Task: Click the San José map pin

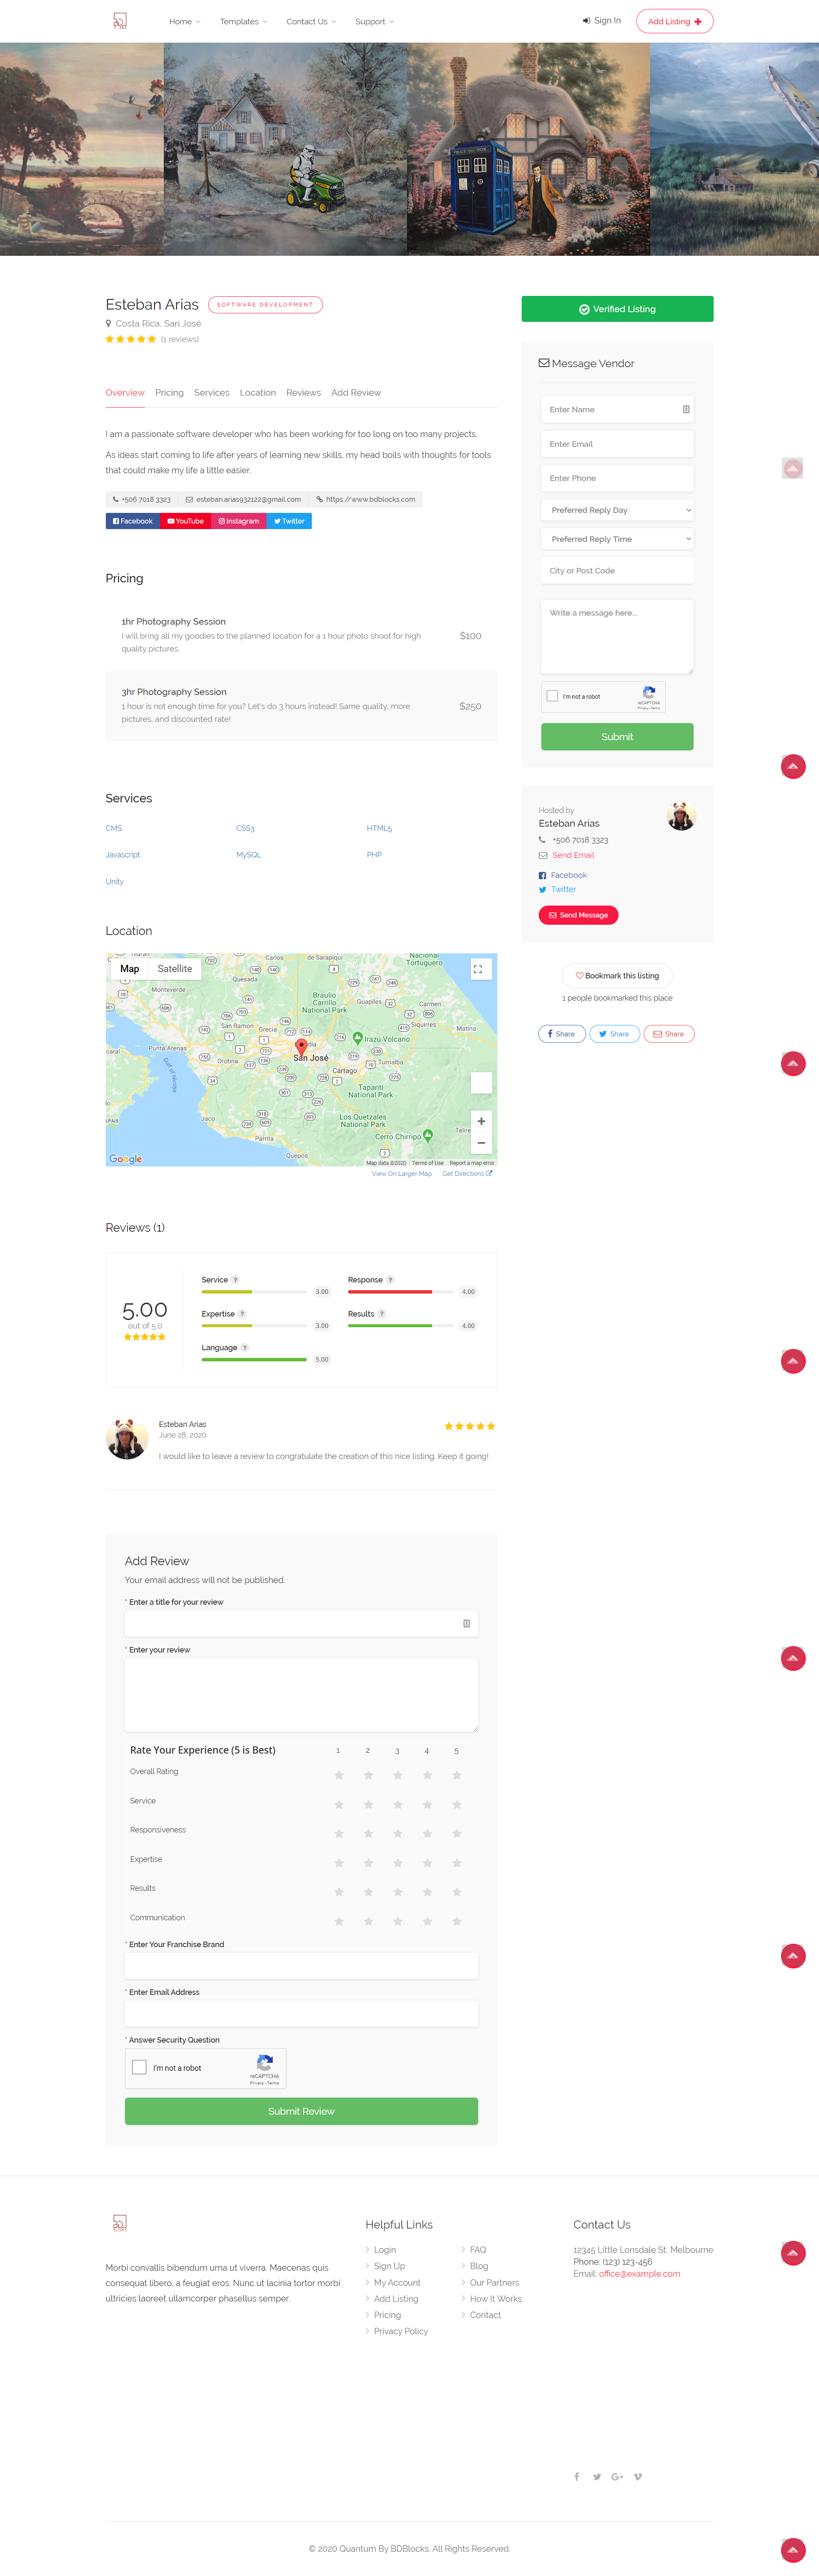Action: [x=301, y=1048]
